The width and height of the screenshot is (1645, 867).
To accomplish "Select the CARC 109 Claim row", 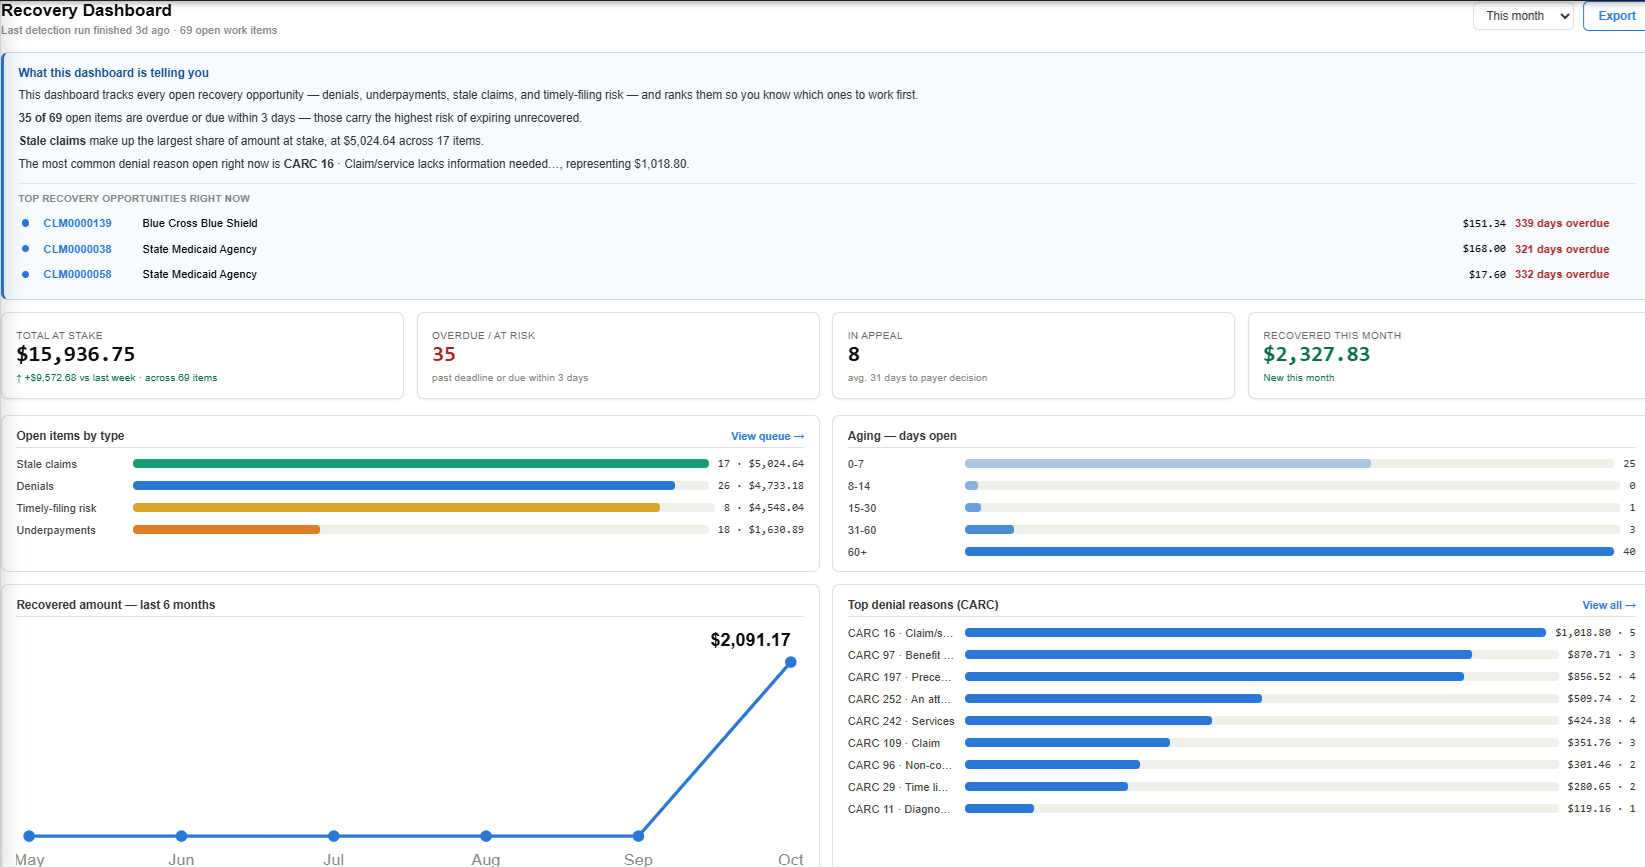I will 1242,743.
